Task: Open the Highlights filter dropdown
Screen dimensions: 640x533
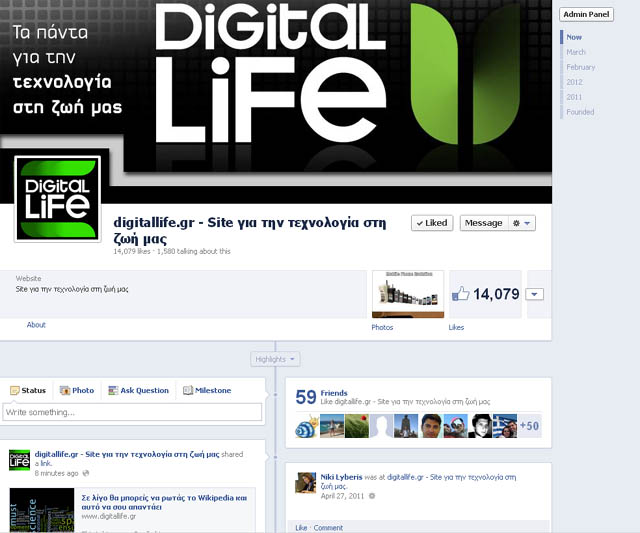Action: [275, 359]
